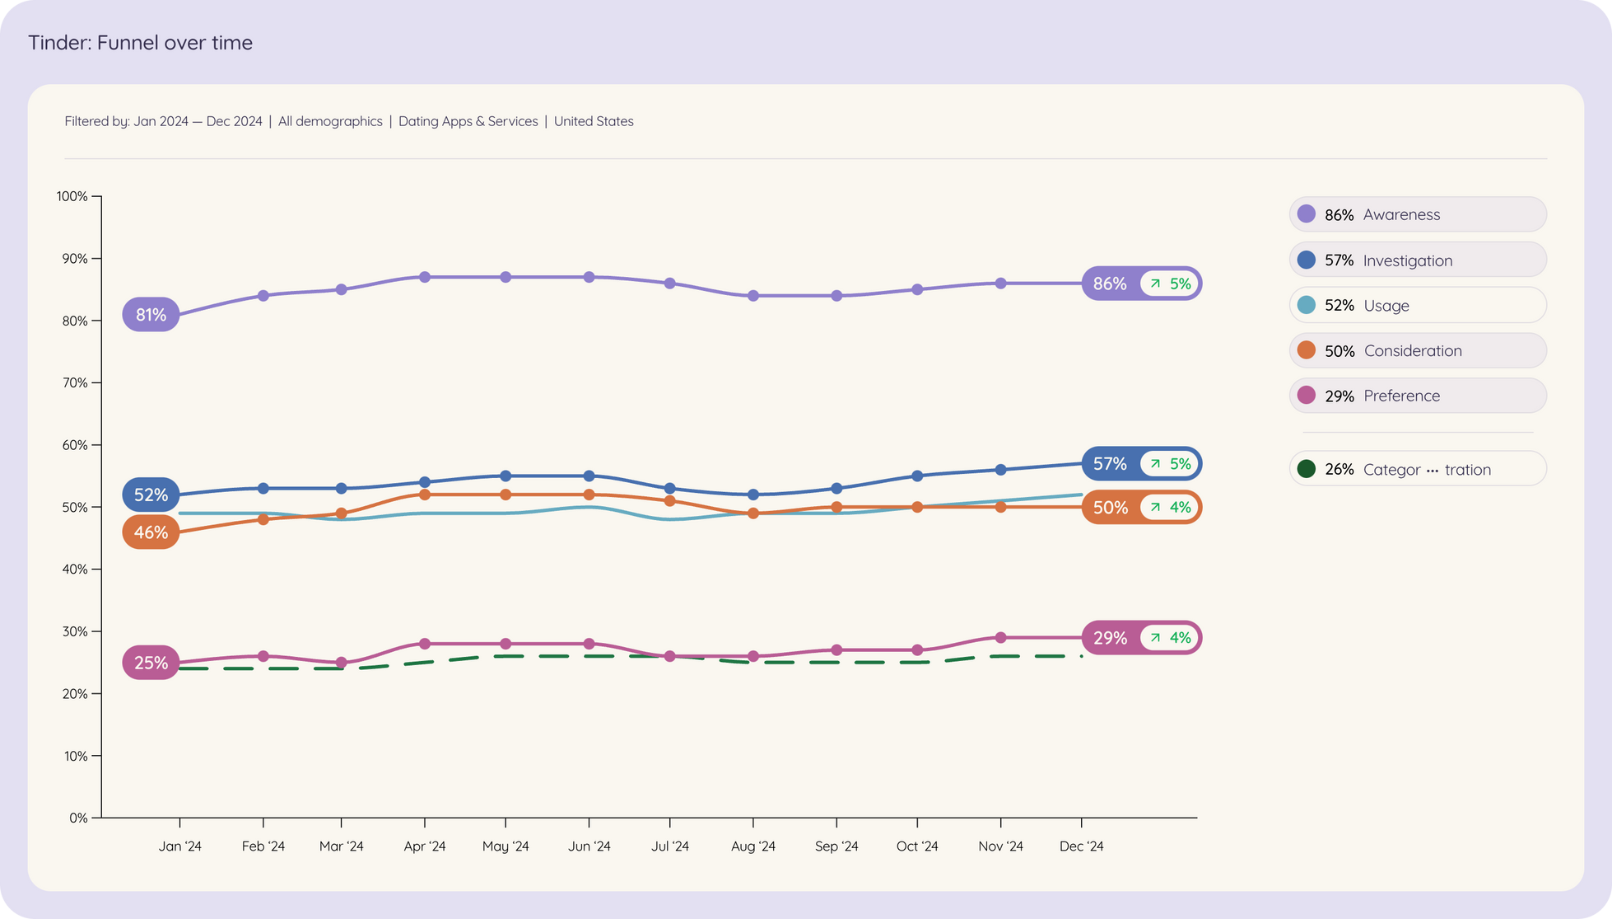
Task: Click the 46% Consideration start label
Action: pos(151,532)
